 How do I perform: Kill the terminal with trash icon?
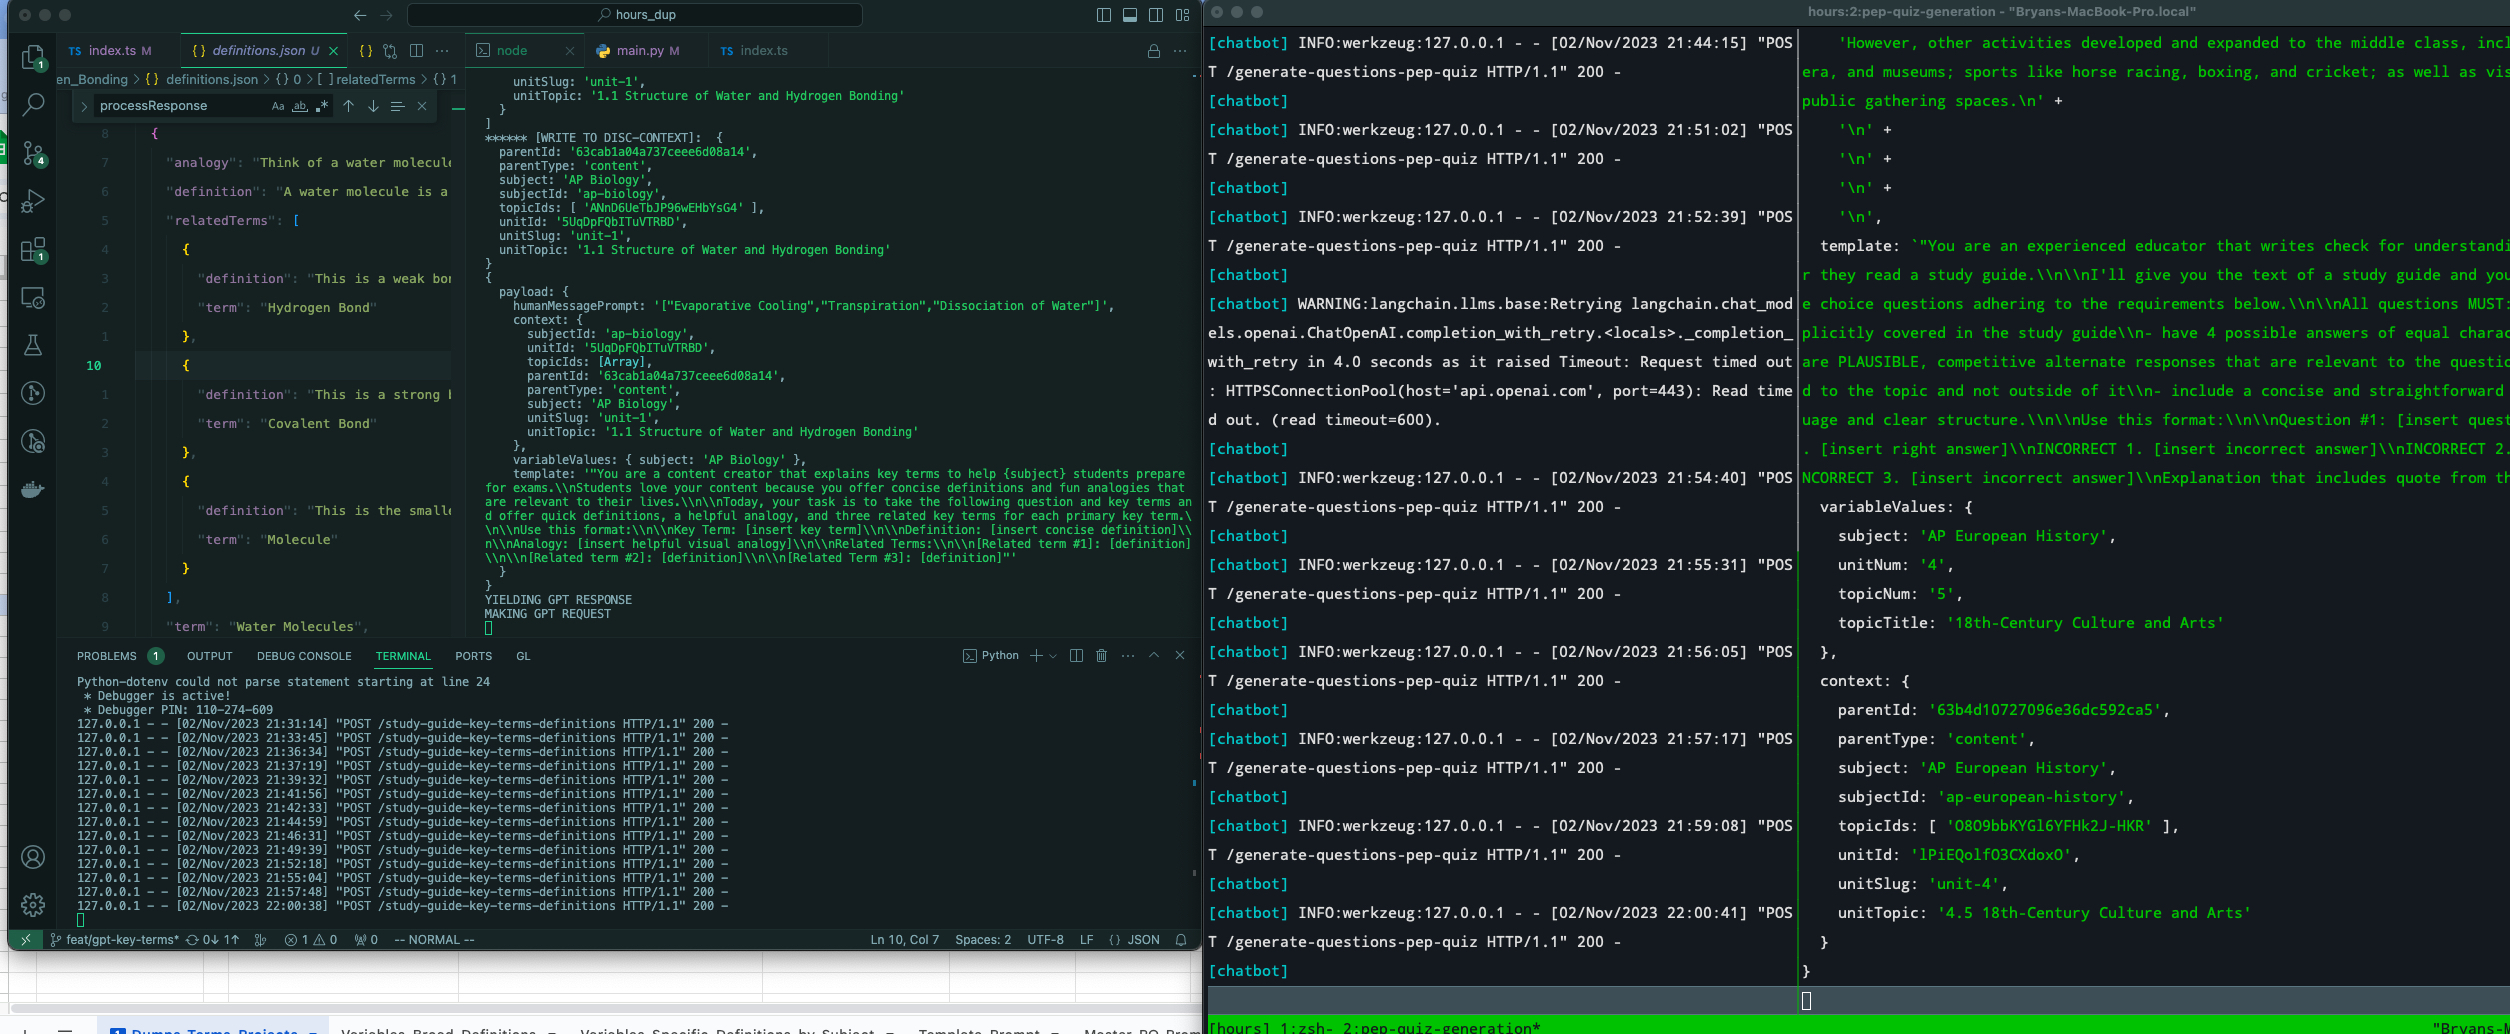point(1102,656)
